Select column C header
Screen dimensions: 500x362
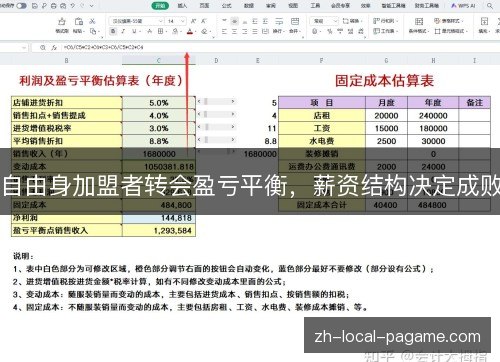tap(159, 61)
